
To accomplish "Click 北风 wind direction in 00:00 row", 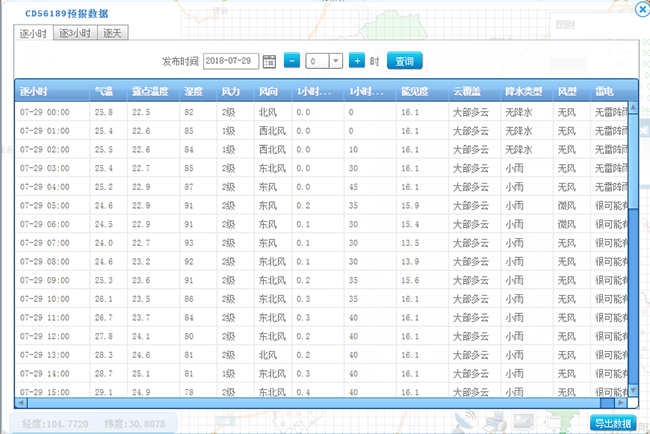I will point(268,112).
